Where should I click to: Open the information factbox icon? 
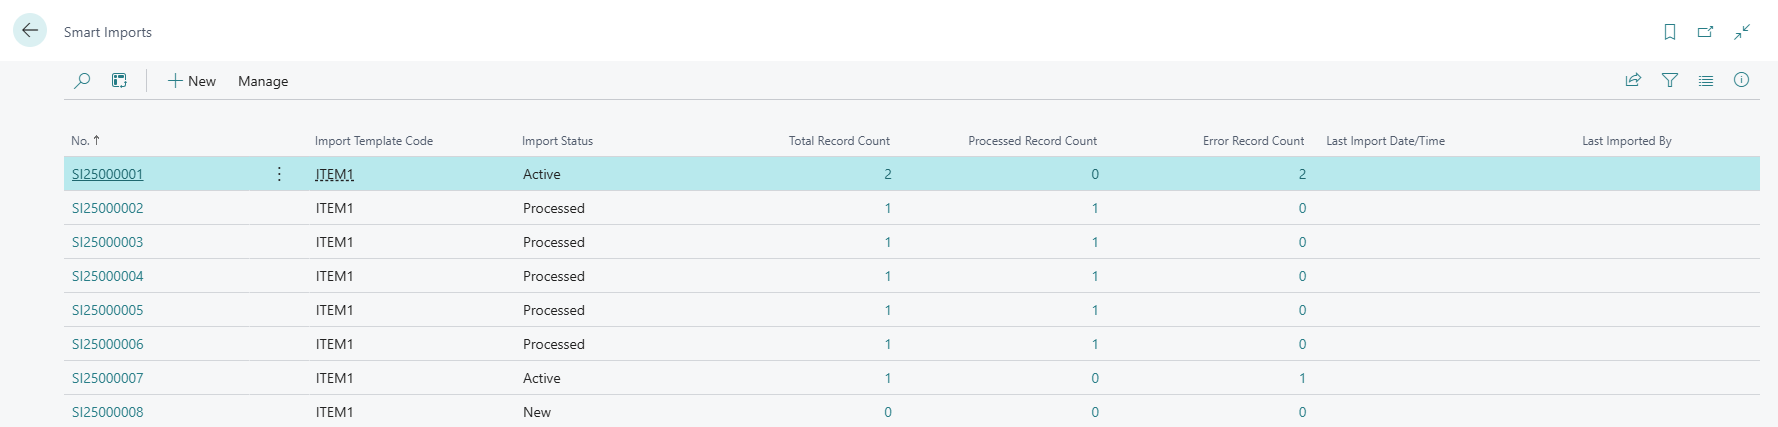1741,80
